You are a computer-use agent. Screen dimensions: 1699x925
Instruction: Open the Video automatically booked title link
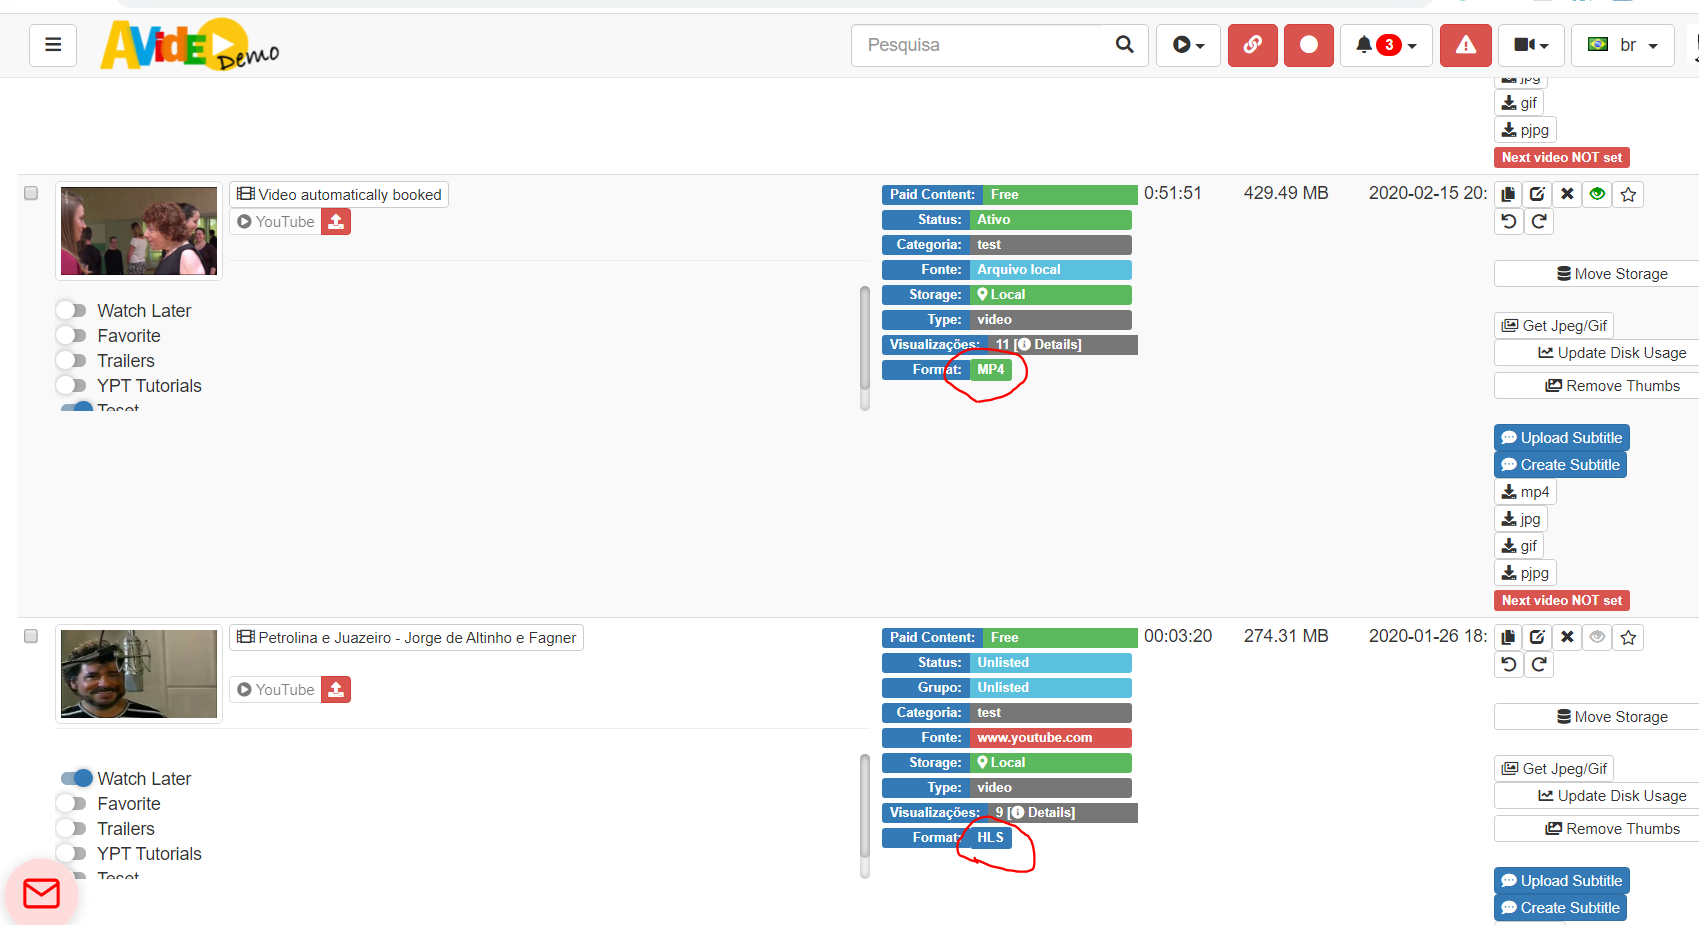click(x=339, y=194)
